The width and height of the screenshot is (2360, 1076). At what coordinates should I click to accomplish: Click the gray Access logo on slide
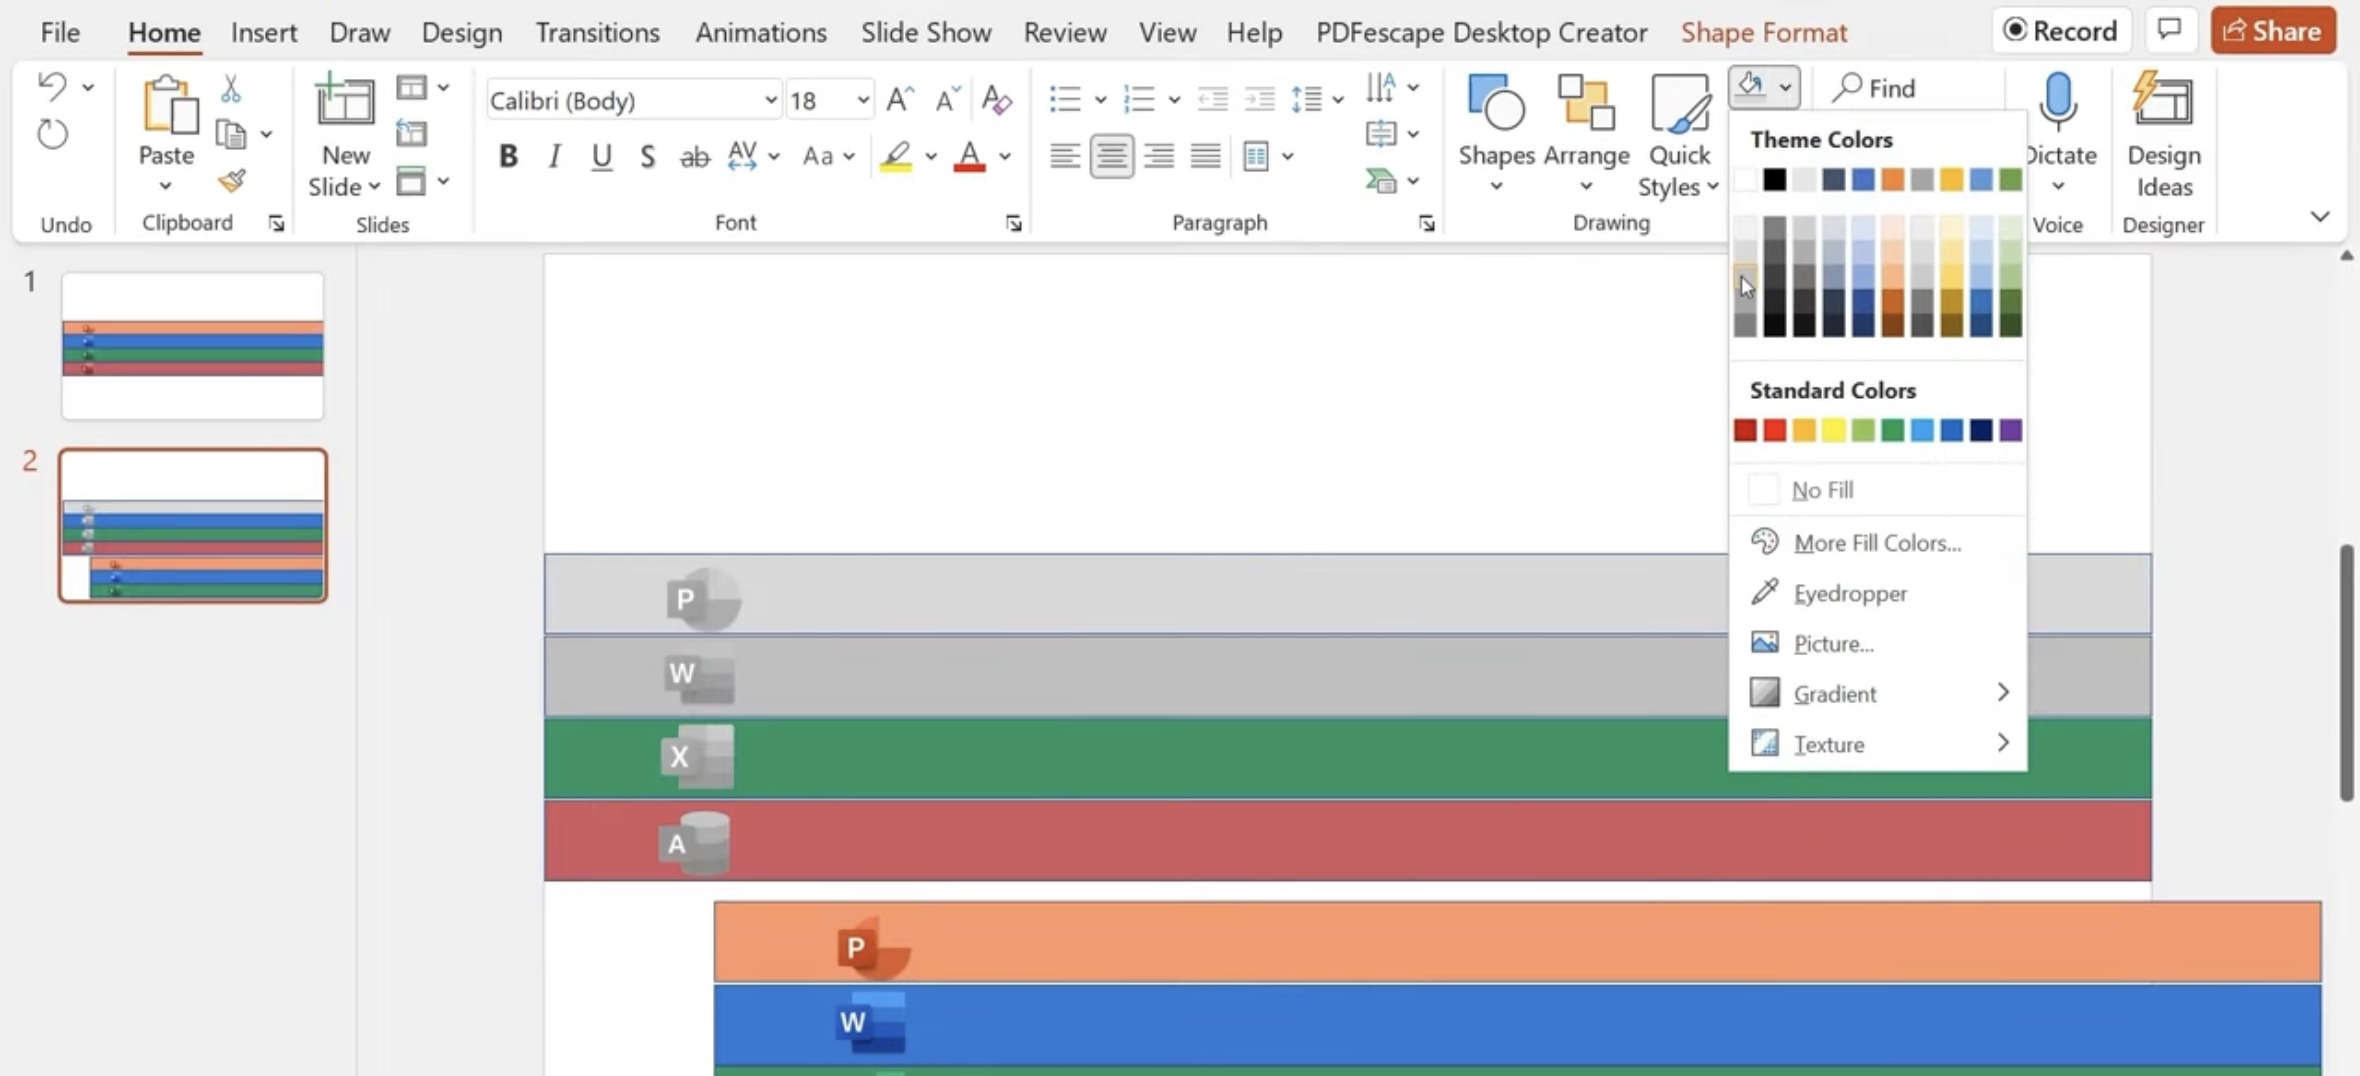[694, 843]
